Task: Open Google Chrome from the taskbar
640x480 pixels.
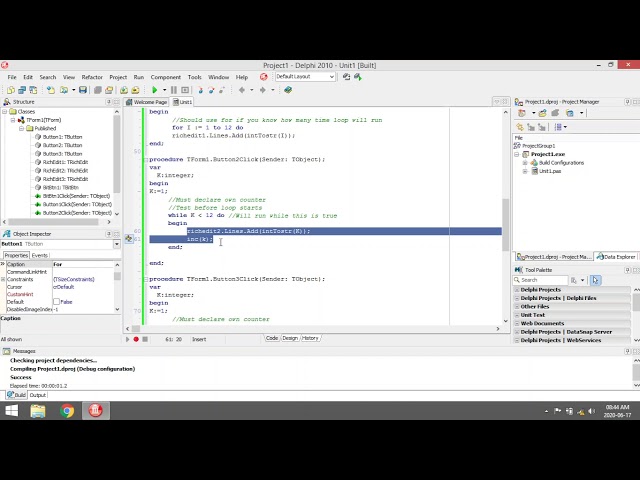Action: click(67, 411)
